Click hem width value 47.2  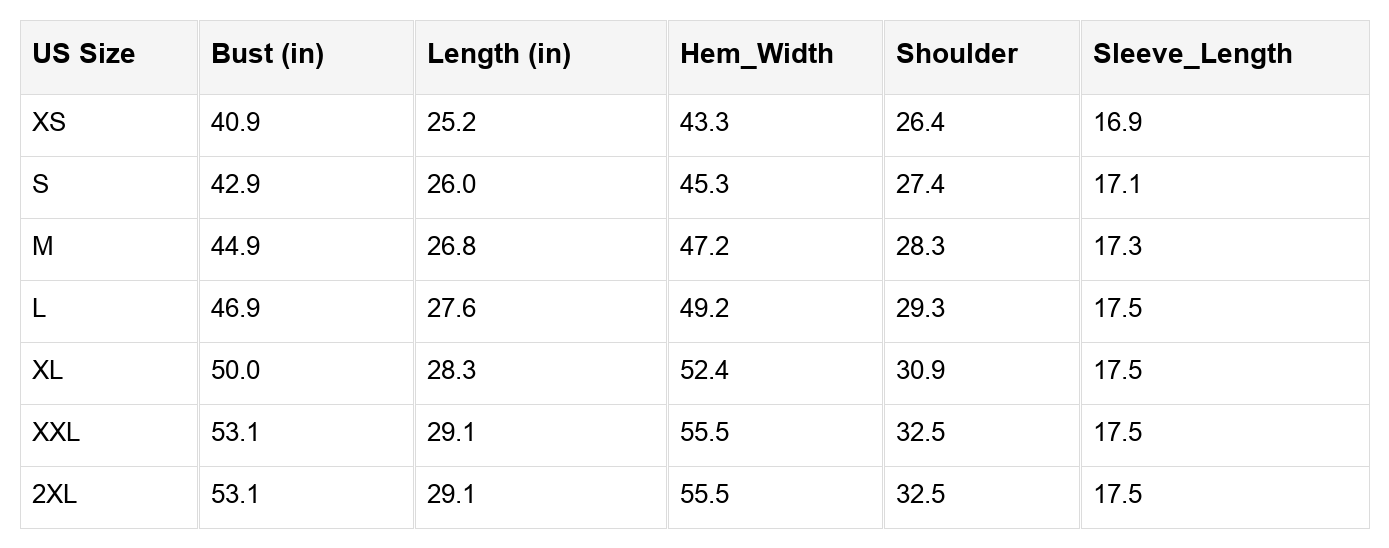coord(705,247)
